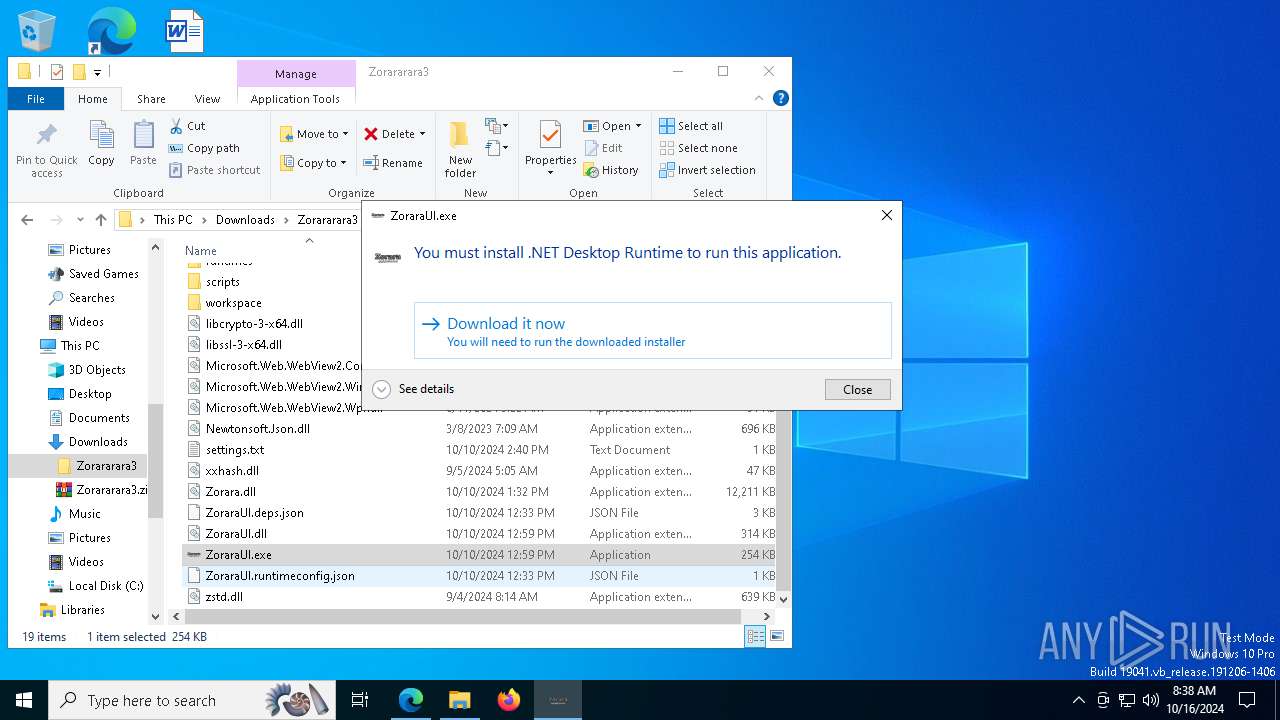The image size is (1280, 720).
Task: Click the Up one level arrow
Action: pos(101,220)
